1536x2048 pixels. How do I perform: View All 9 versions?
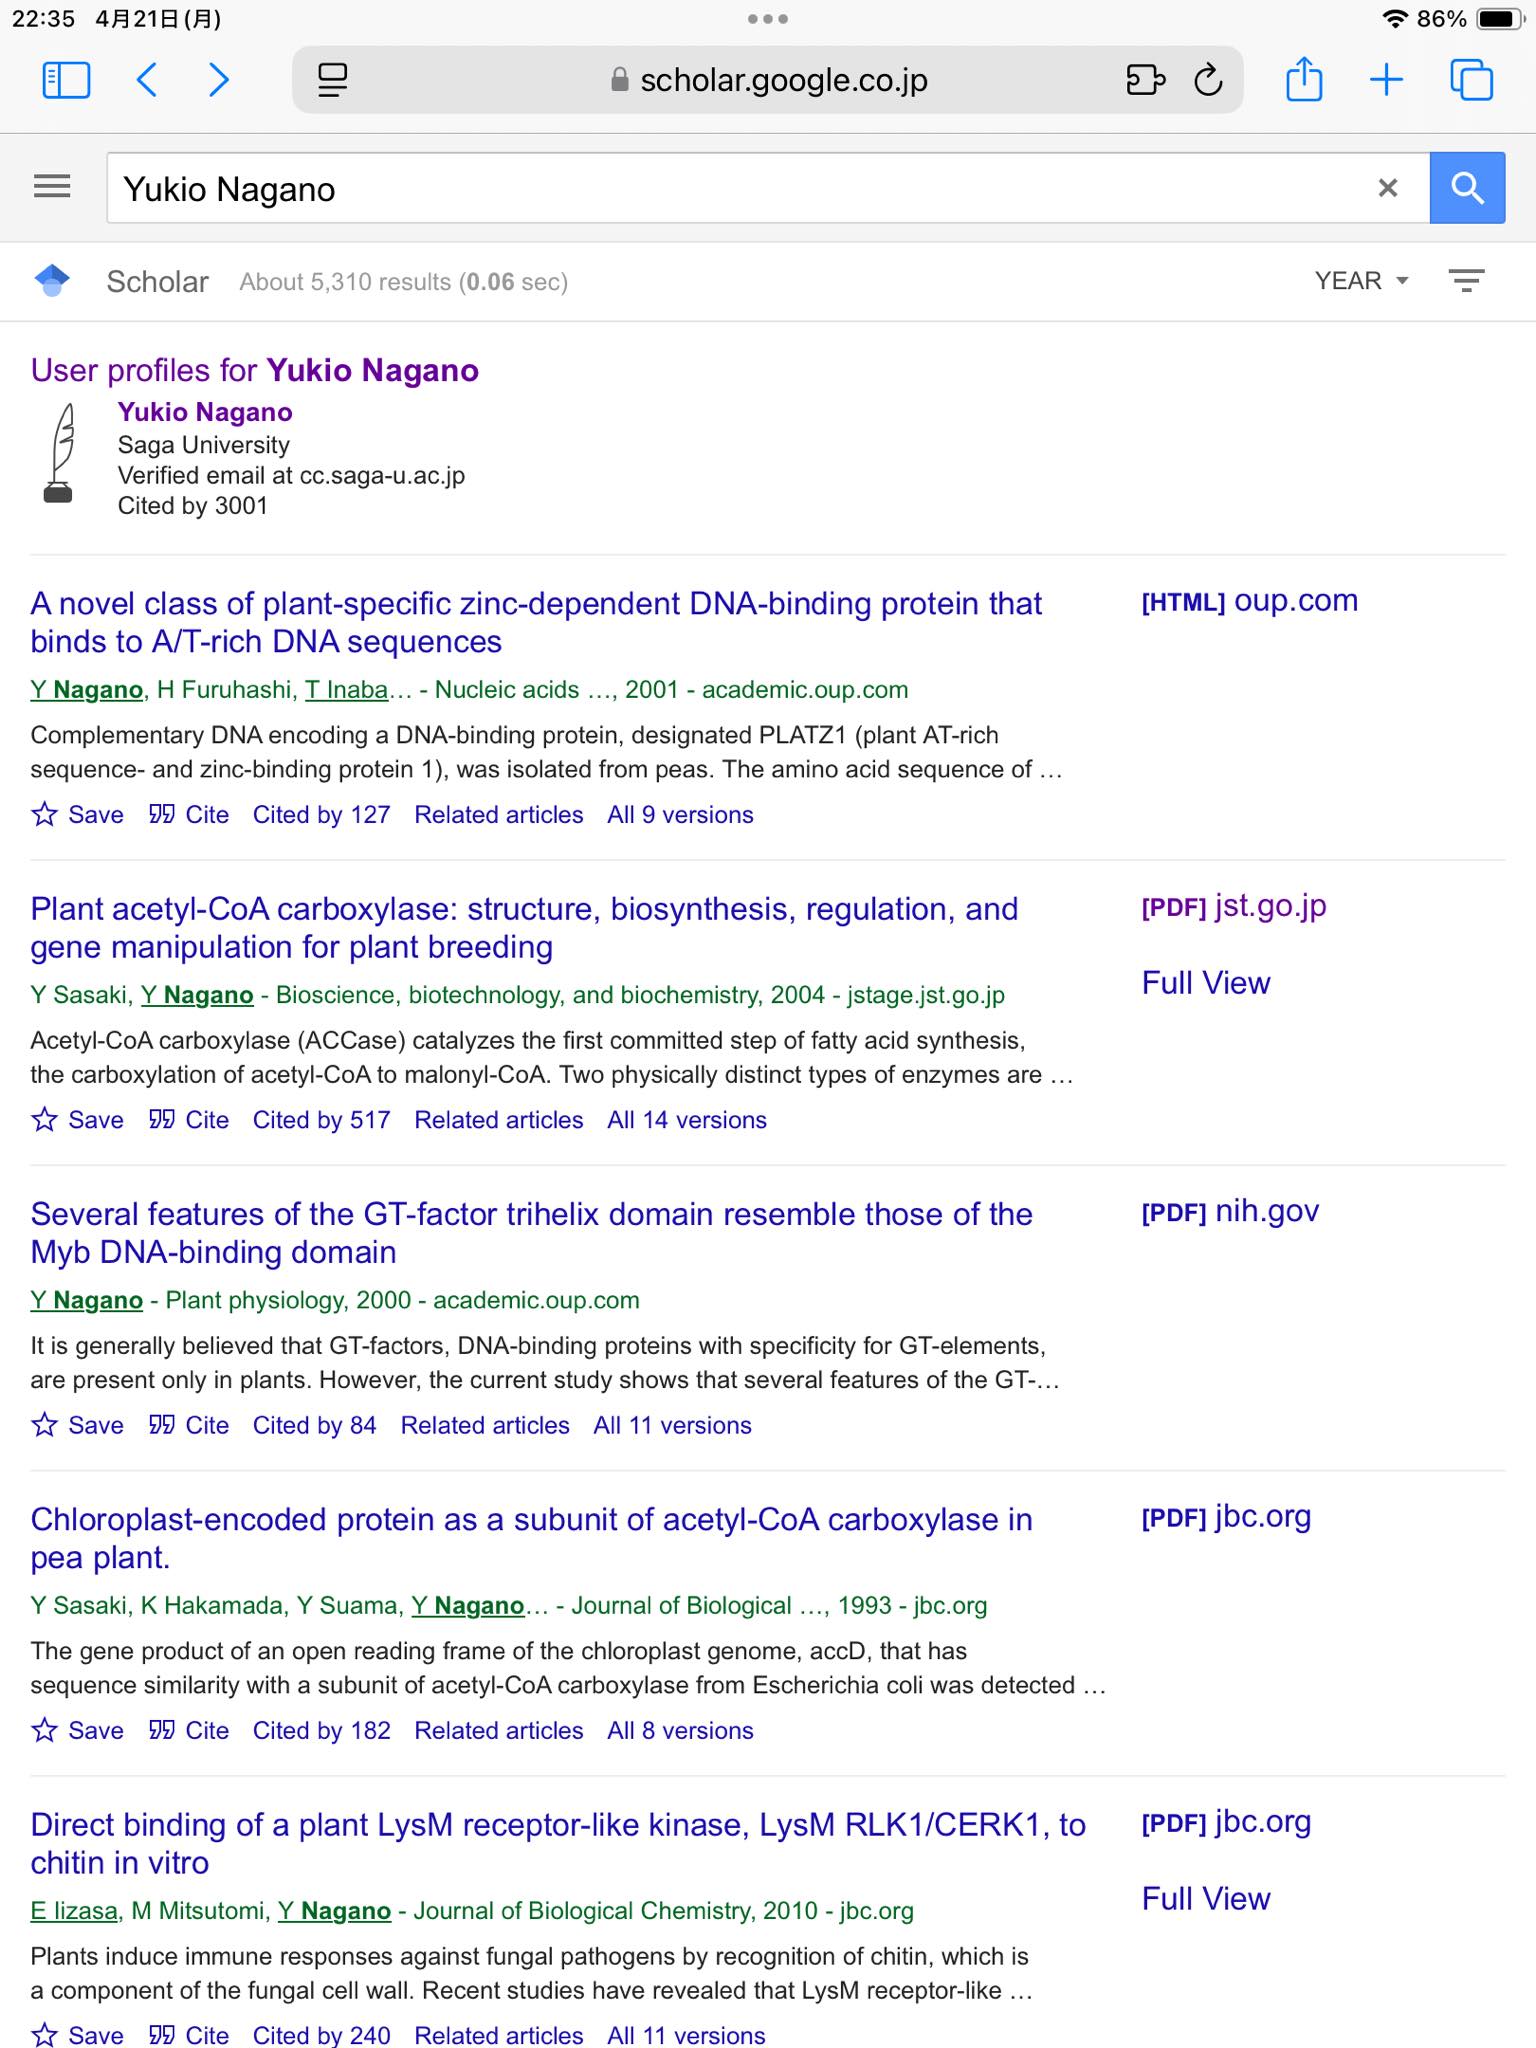[680, 815]
